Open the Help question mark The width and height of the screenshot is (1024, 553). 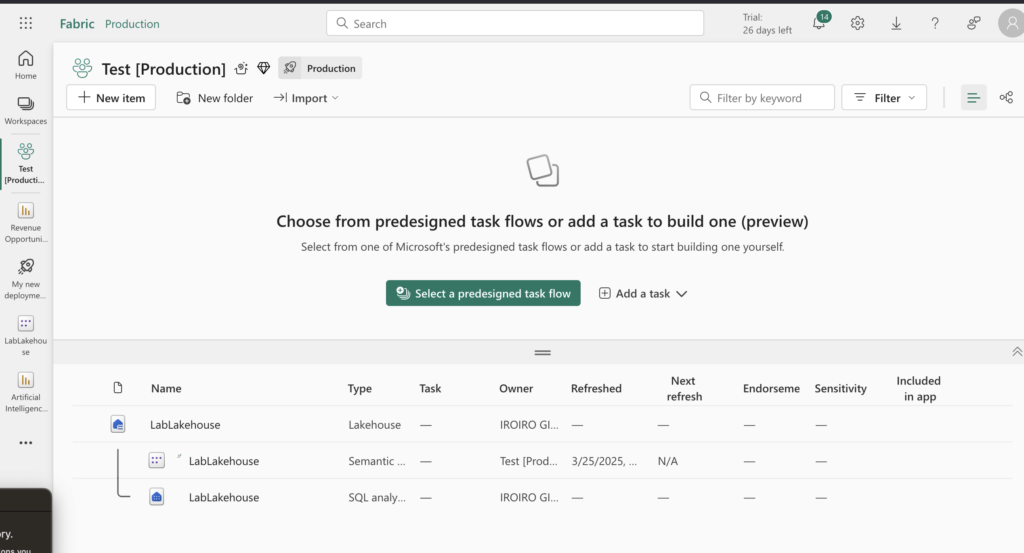tap(935, 24)
